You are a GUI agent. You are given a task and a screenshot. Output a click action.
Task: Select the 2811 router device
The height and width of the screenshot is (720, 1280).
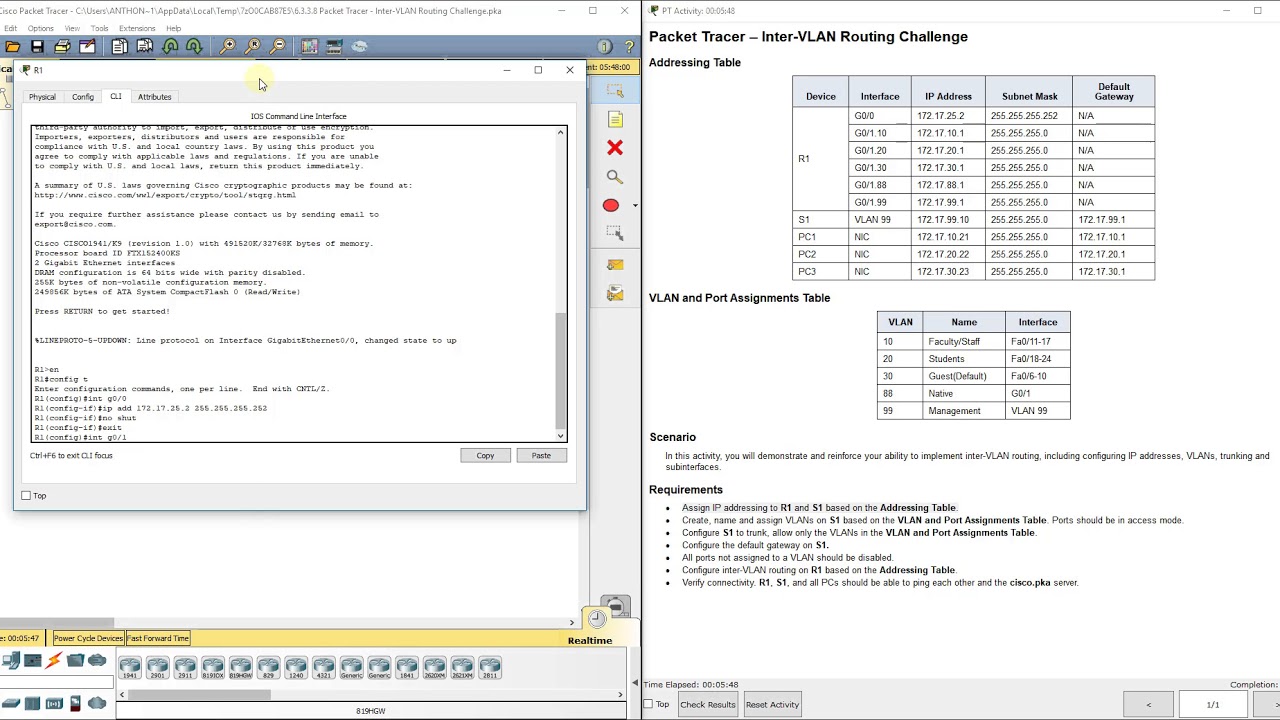[x=489, y=667]
